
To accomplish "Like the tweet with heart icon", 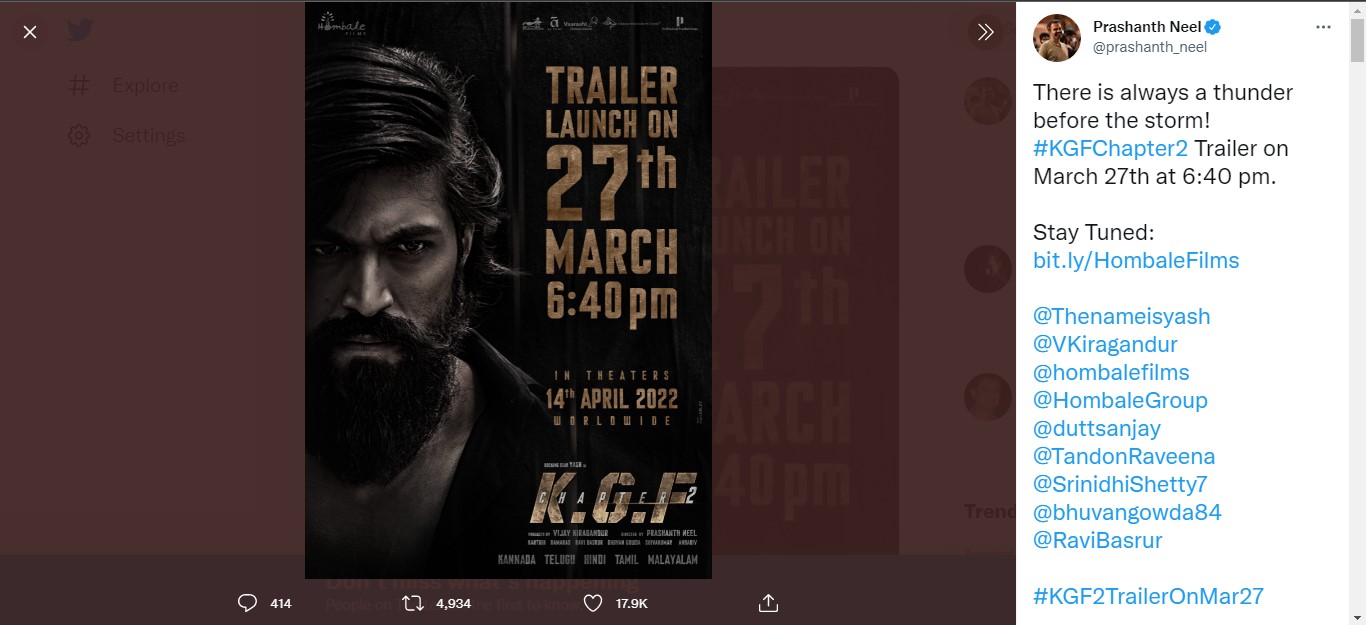I will (593, 603).
